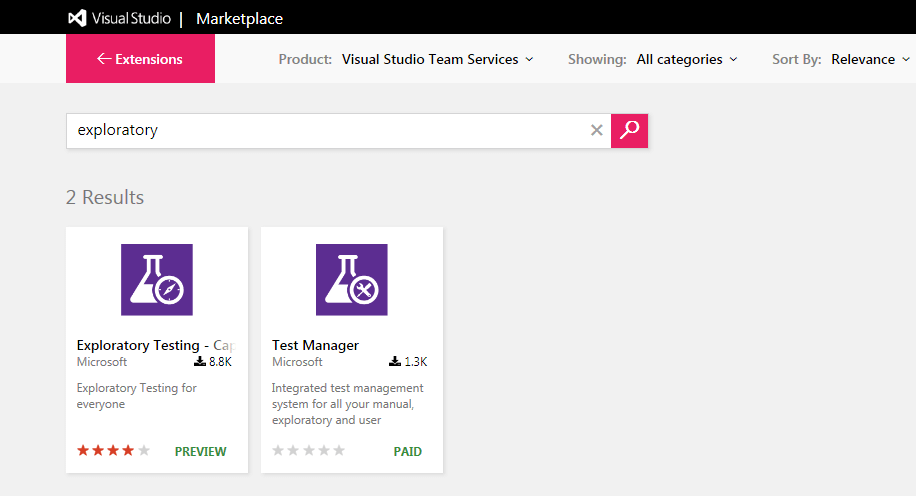916x496 pixels.
Task: Click Test Manager empty star rating
Action: coord(308,450)
